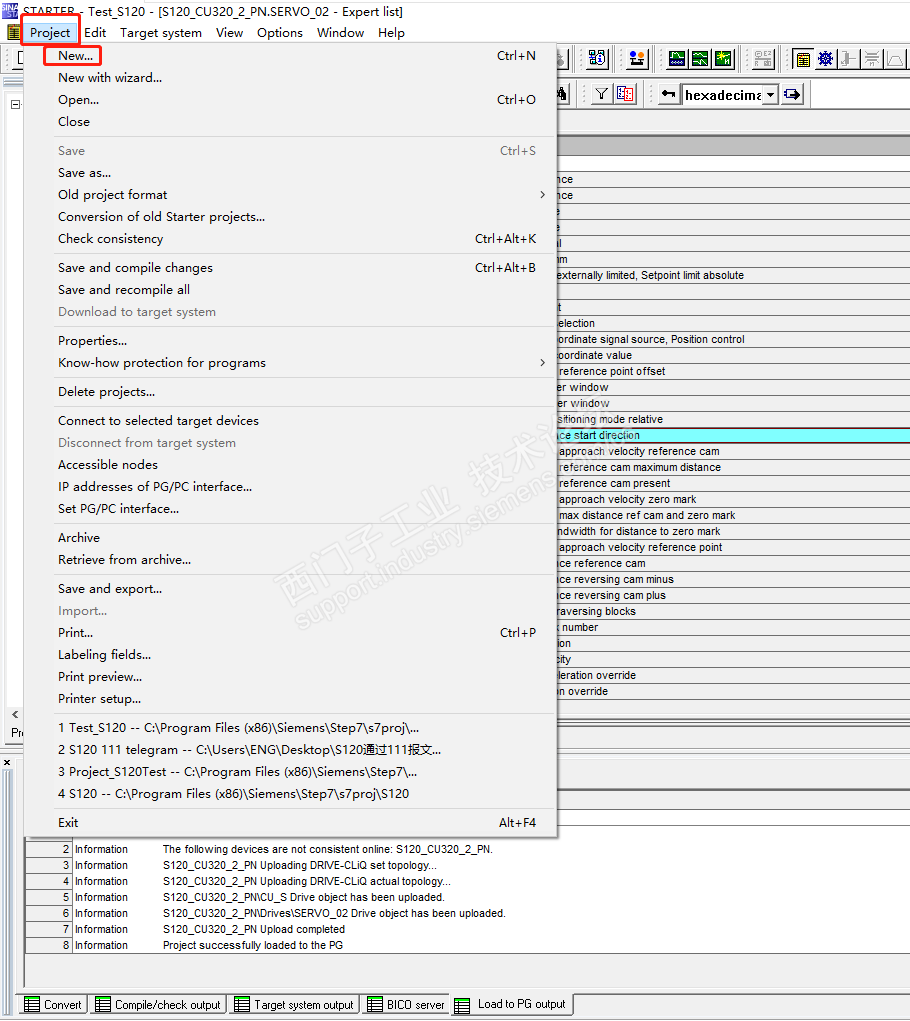Image resolution: width=910 pixels, height=1021 pixels.
Task: Click the trapezoid ramp icon in toolbar
Action: pyautogui.click(x=895, y=59)
